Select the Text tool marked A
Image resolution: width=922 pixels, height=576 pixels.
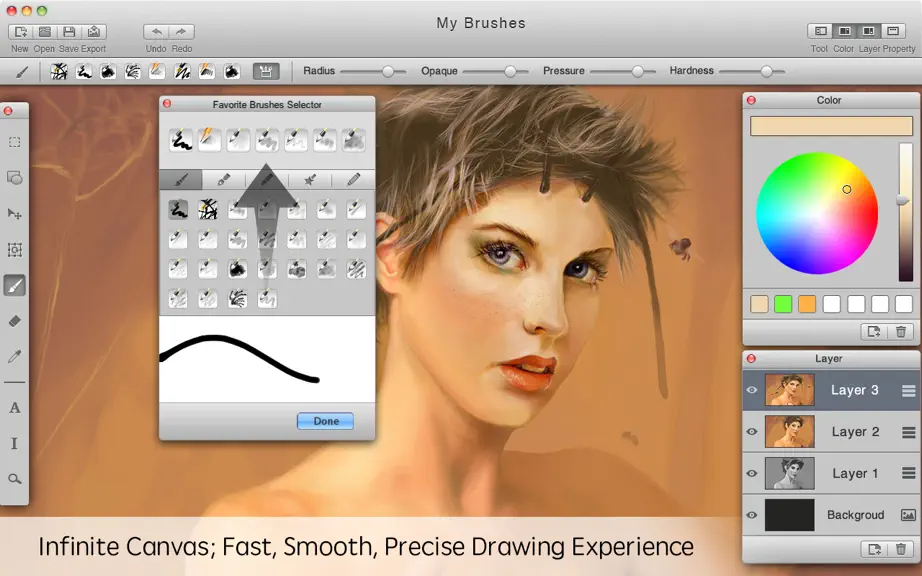tap(15, 407)
